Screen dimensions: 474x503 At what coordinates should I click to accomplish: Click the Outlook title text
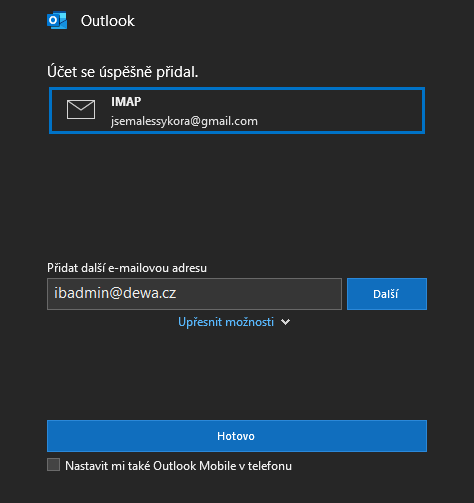point(108,21)
